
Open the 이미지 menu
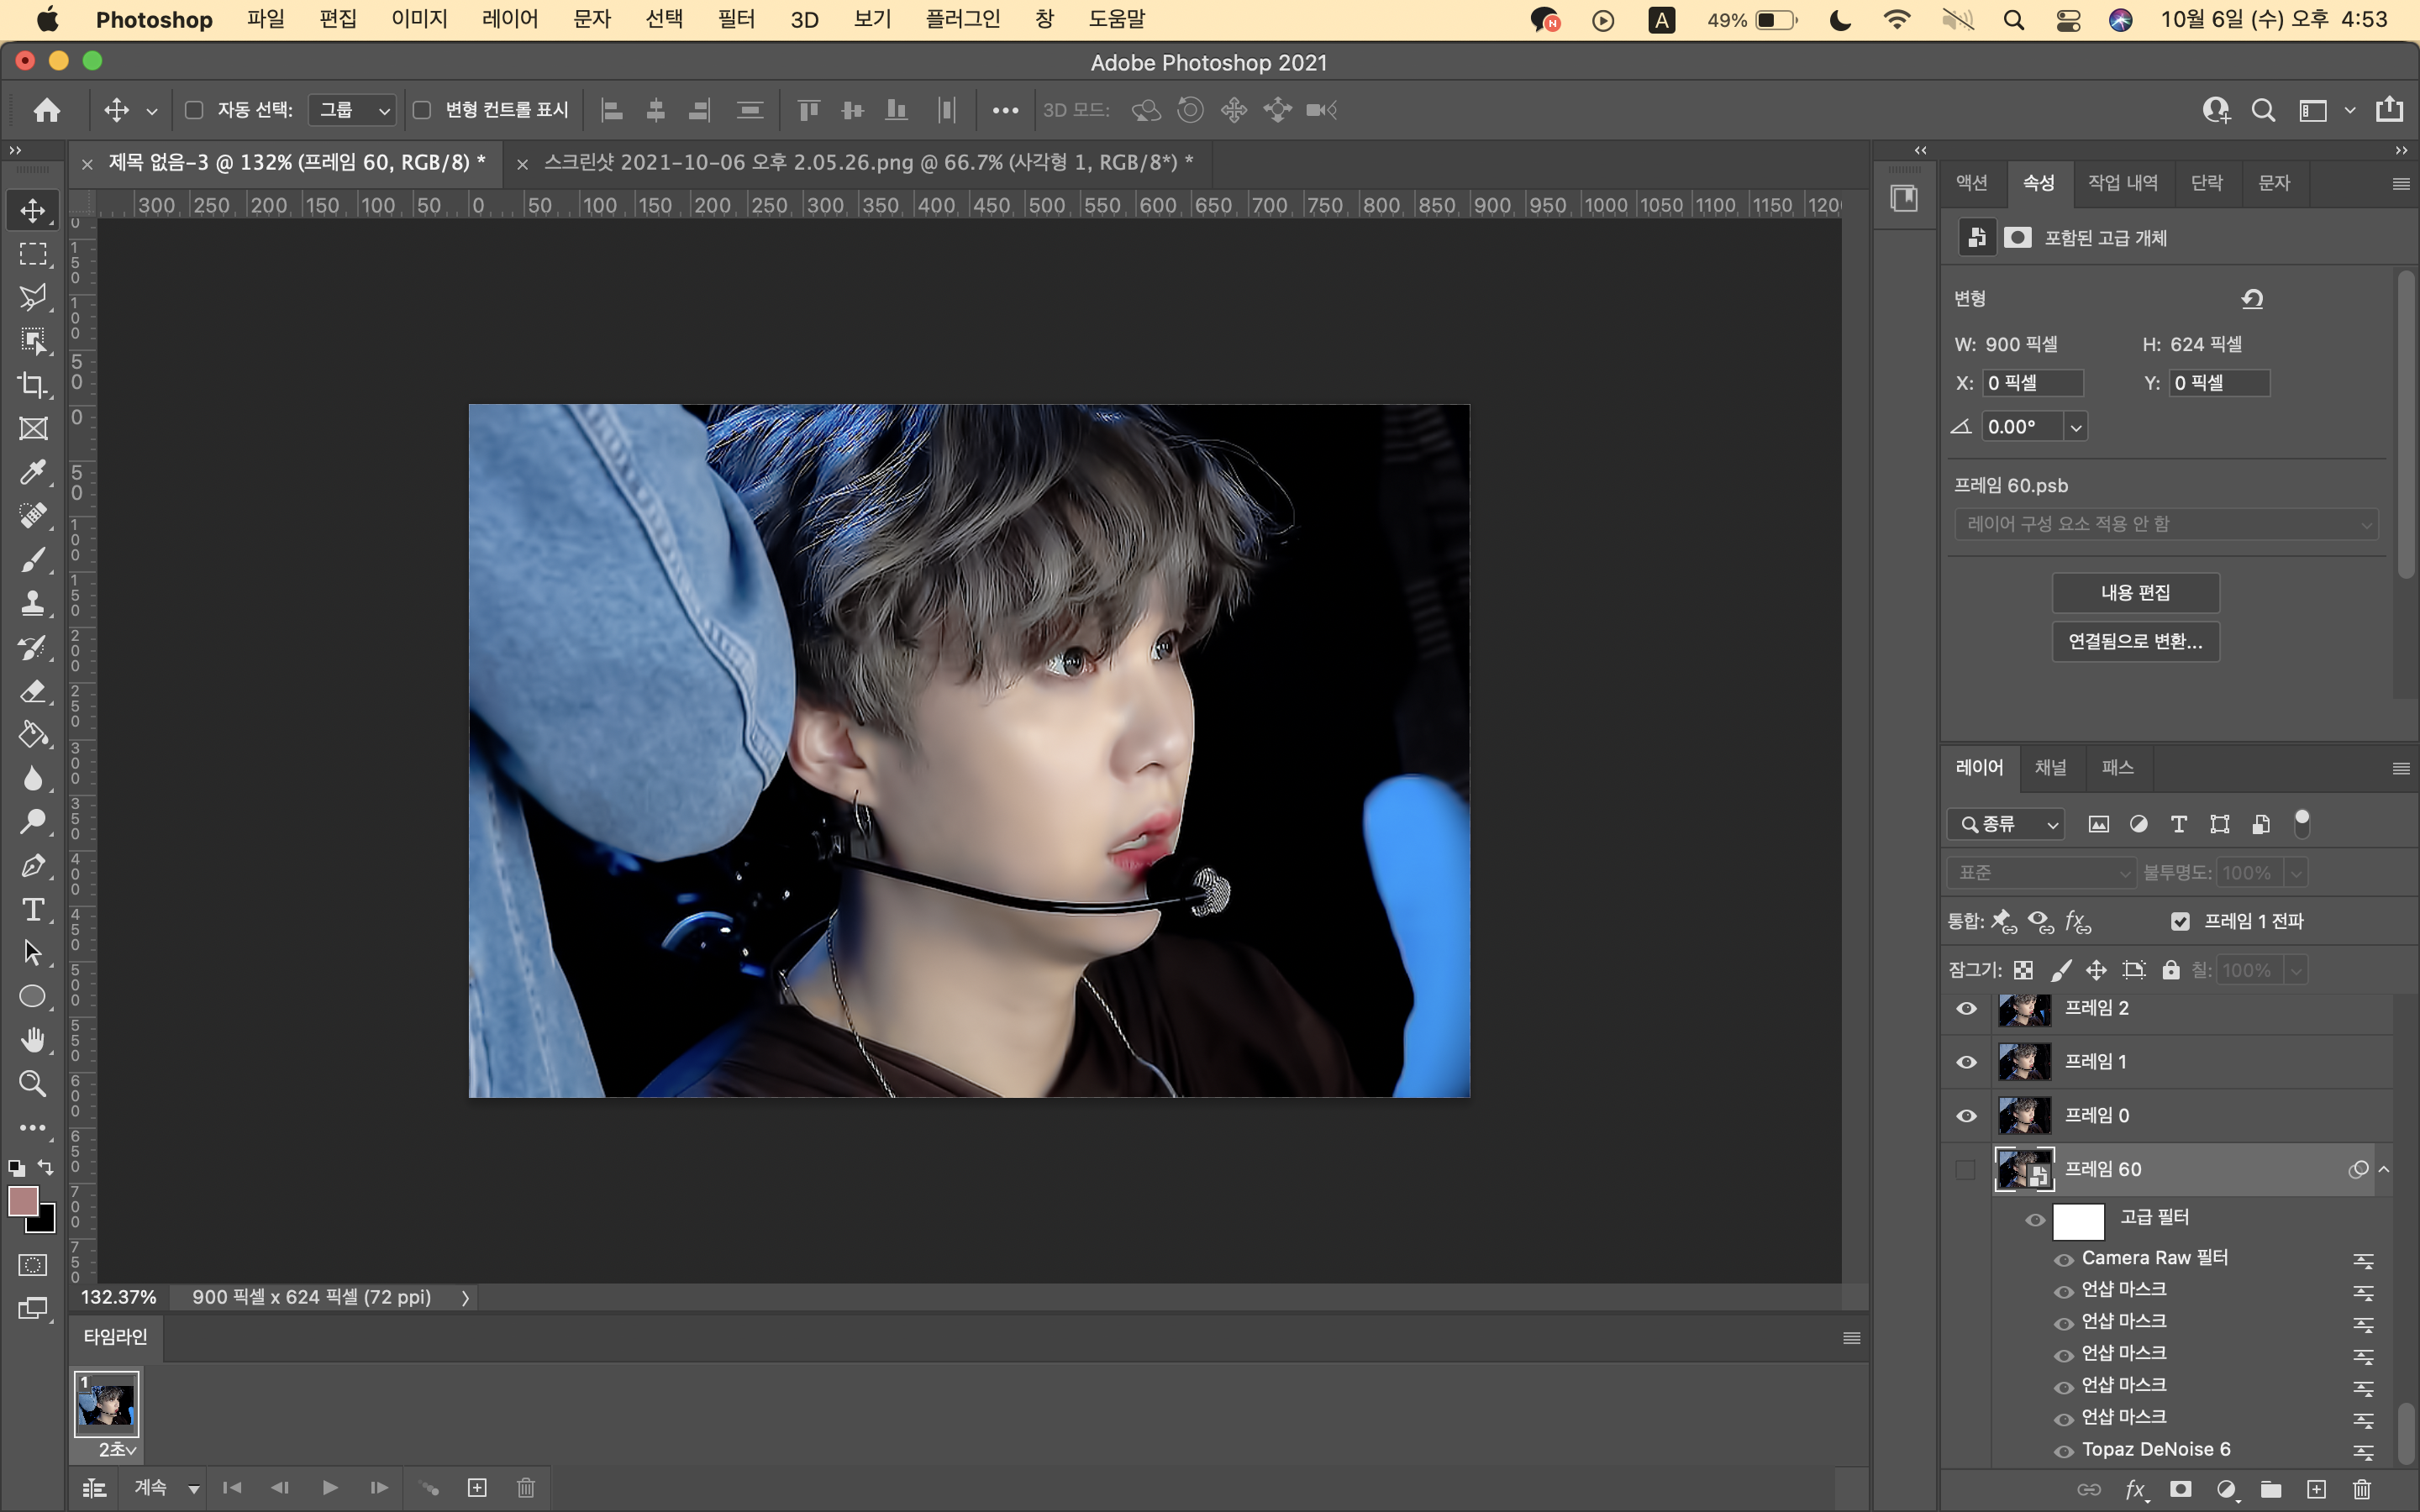click(419, 19)
